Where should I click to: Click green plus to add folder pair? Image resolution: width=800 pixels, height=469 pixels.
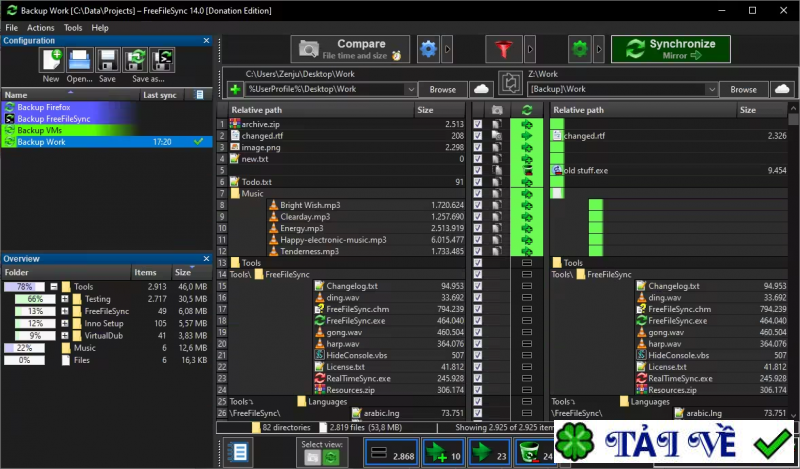(235, 90)
